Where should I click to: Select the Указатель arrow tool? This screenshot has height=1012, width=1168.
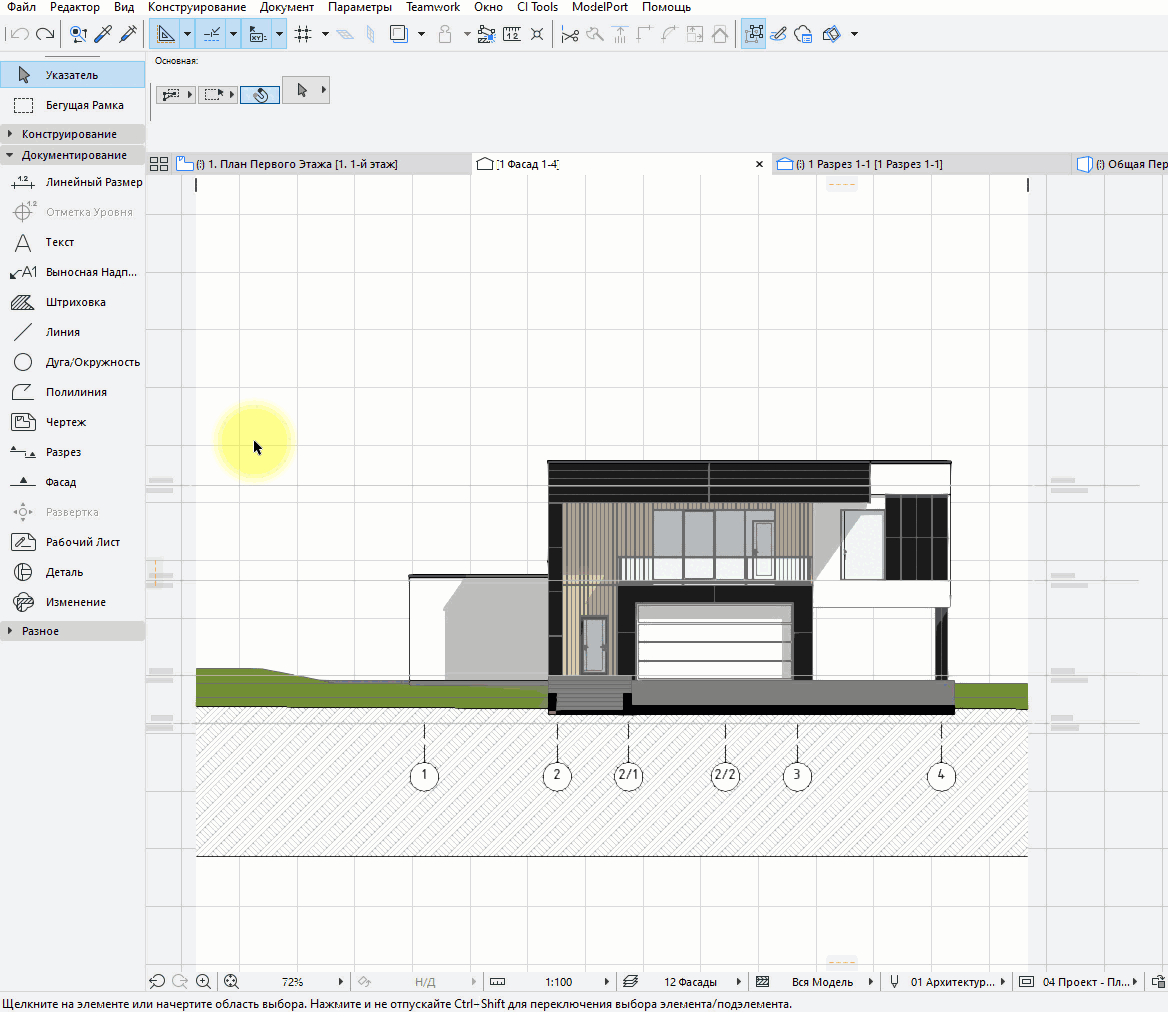72,75
